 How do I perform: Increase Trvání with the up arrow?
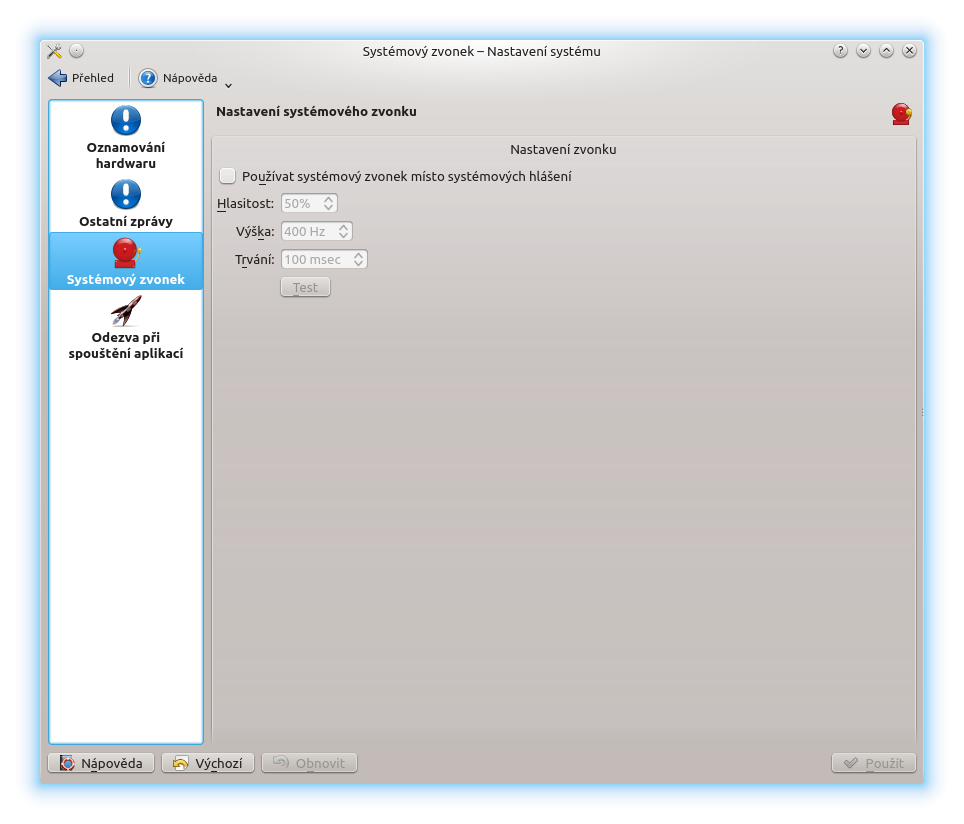(358, 255)
